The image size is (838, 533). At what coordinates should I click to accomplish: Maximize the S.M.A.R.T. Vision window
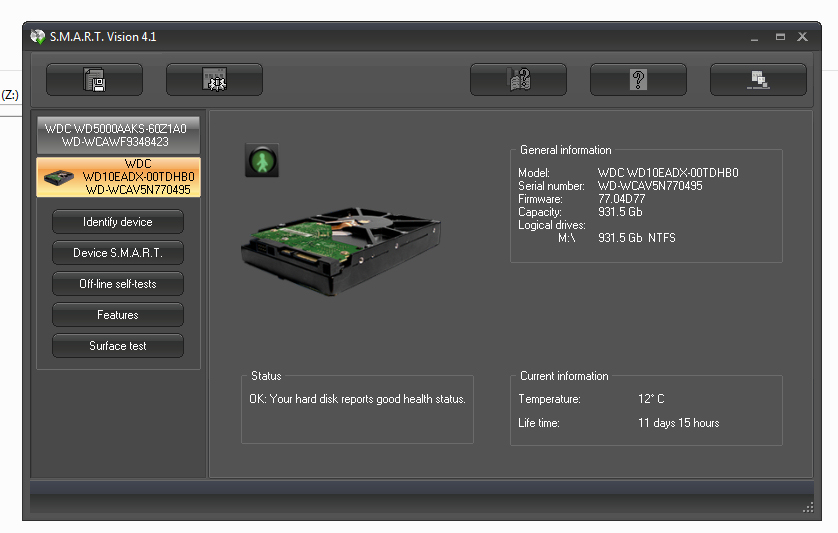780,36
